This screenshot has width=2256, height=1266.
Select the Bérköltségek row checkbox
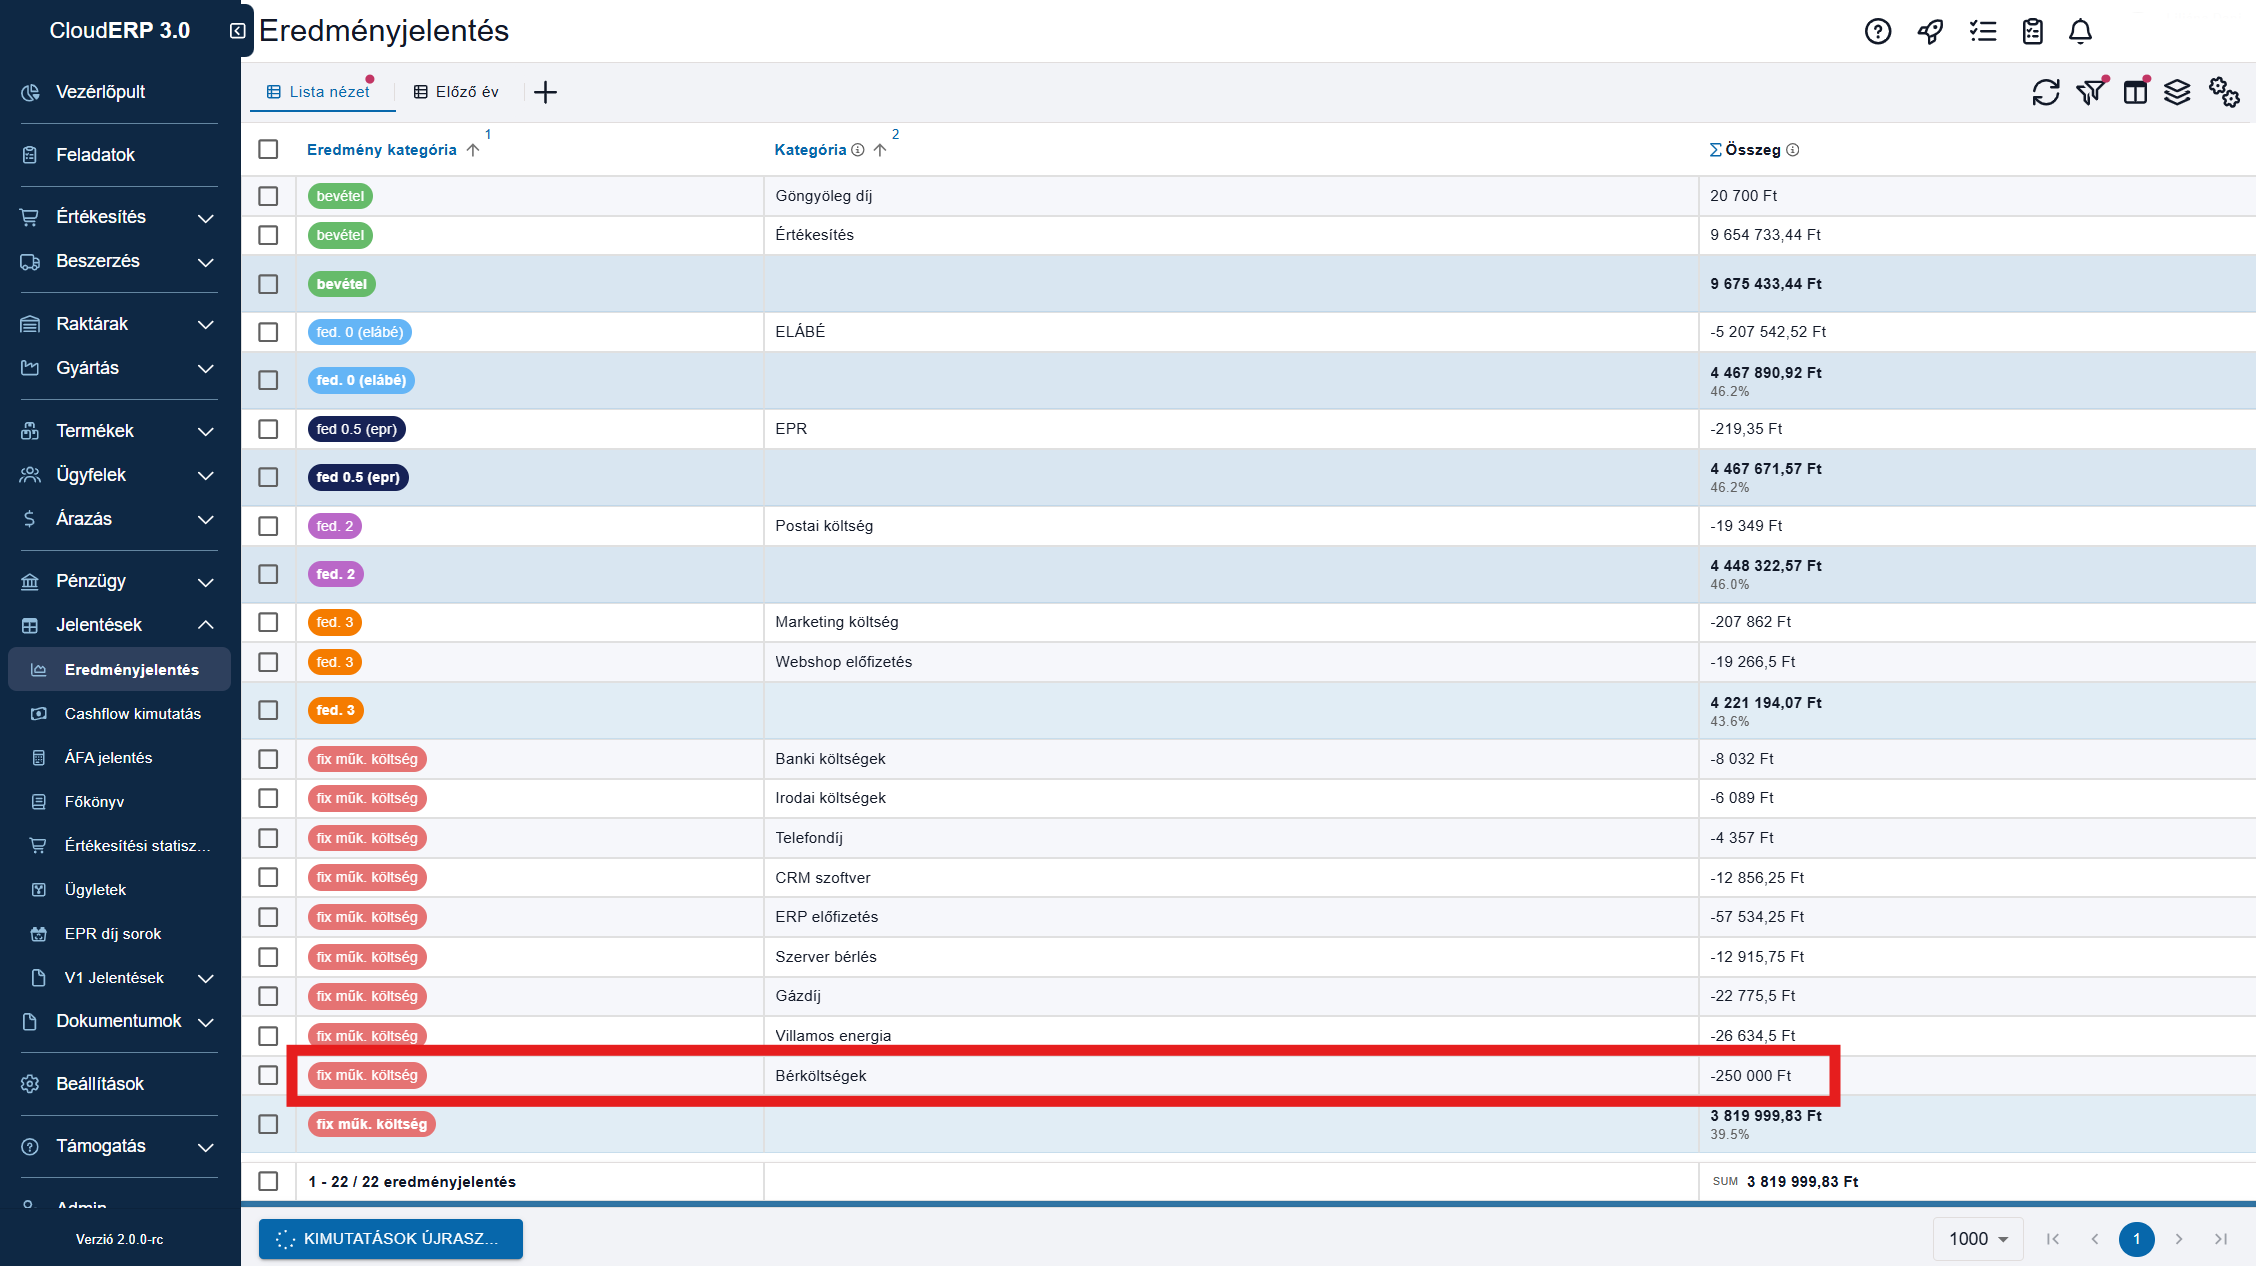pyautogui.click(x=268, y=1075)
